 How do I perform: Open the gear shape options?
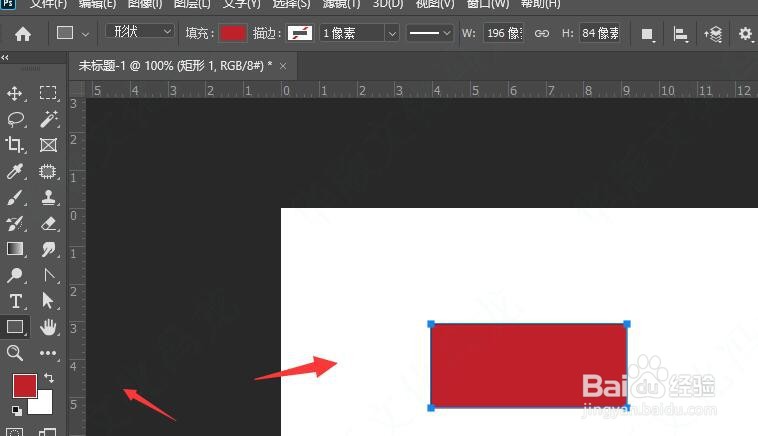745,34
